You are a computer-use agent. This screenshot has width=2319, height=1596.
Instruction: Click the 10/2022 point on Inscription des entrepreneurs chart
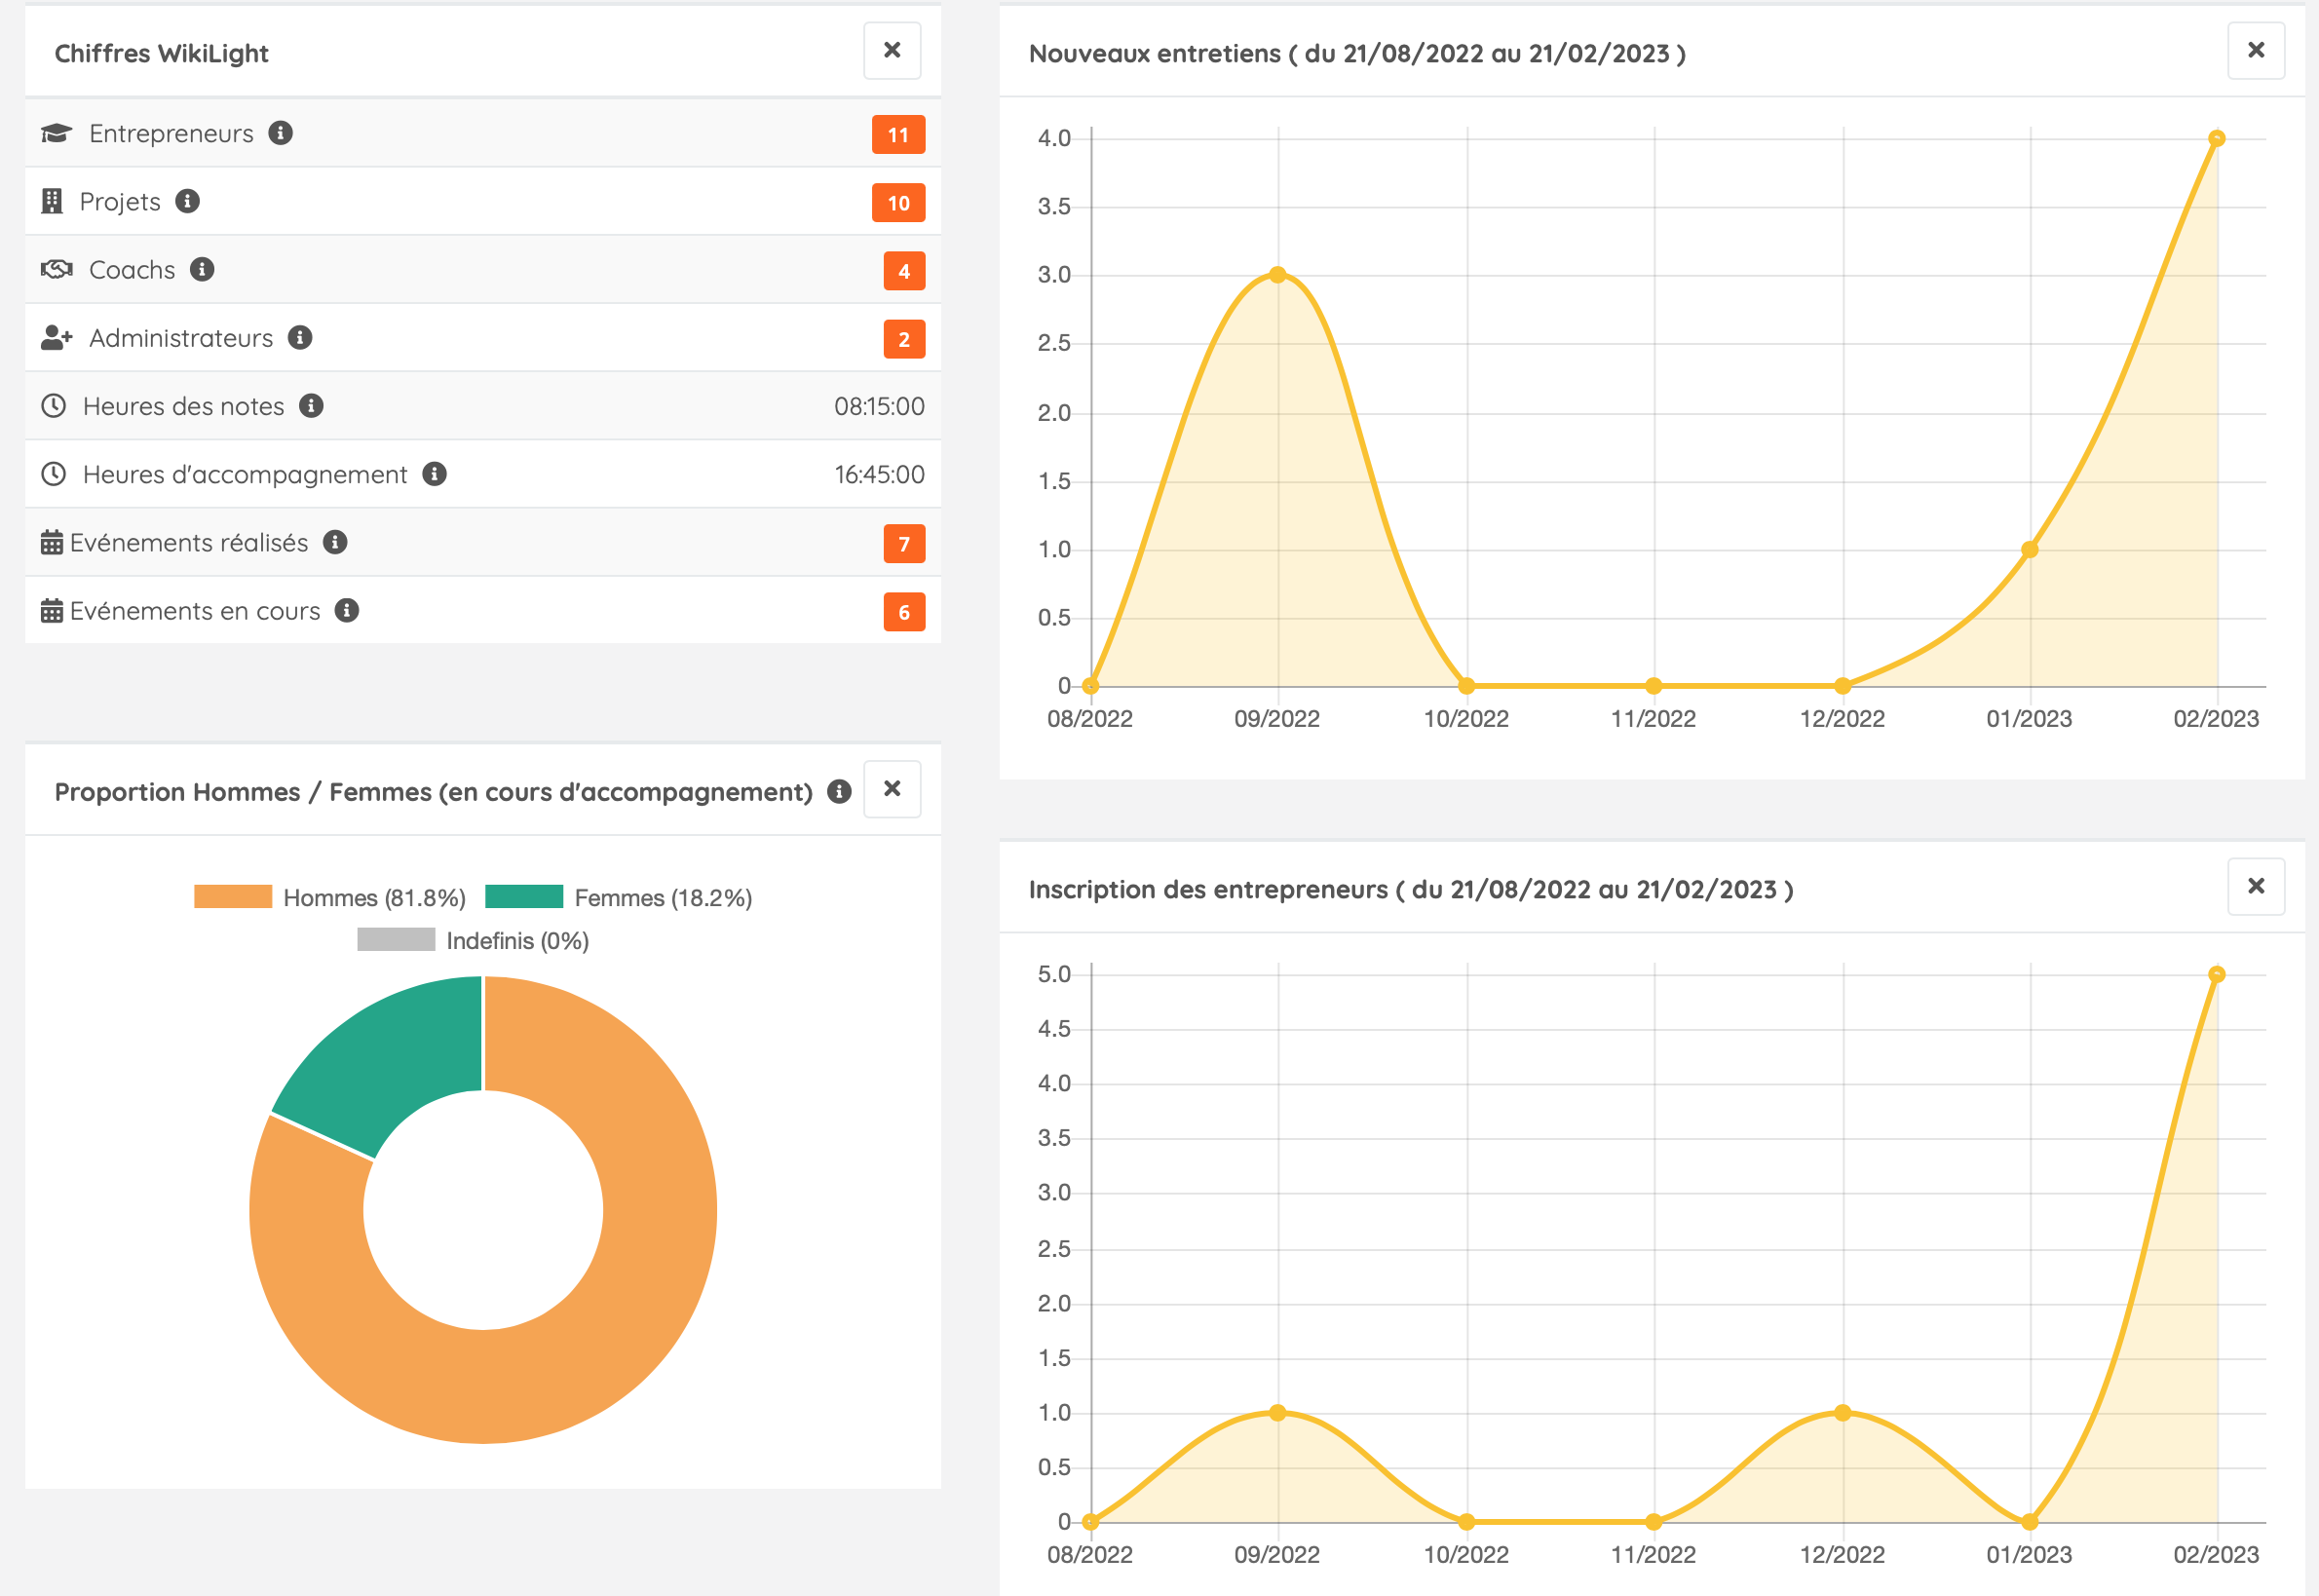click(x=1466, y=1522)
